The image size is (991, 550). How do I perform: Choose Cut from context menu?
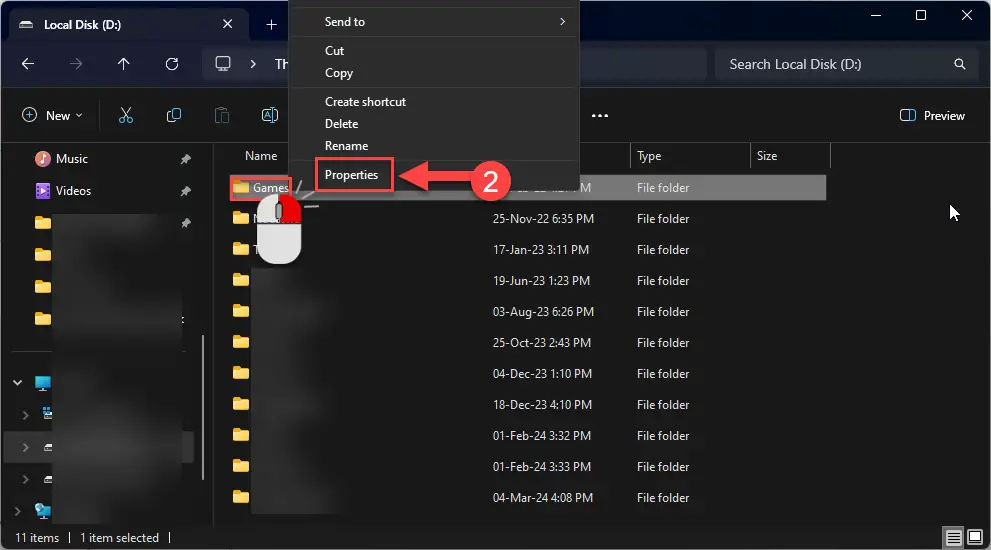point(334,51)
